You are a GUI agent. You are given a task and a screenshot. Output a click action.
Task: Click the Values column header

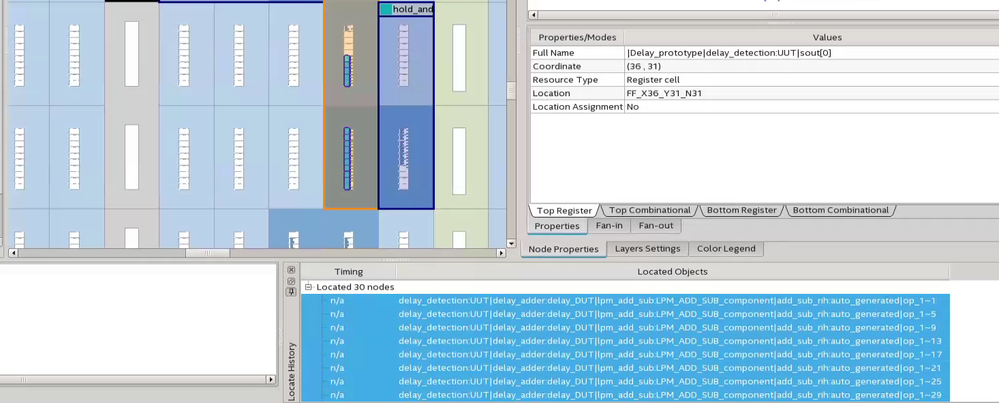[827, 38]
